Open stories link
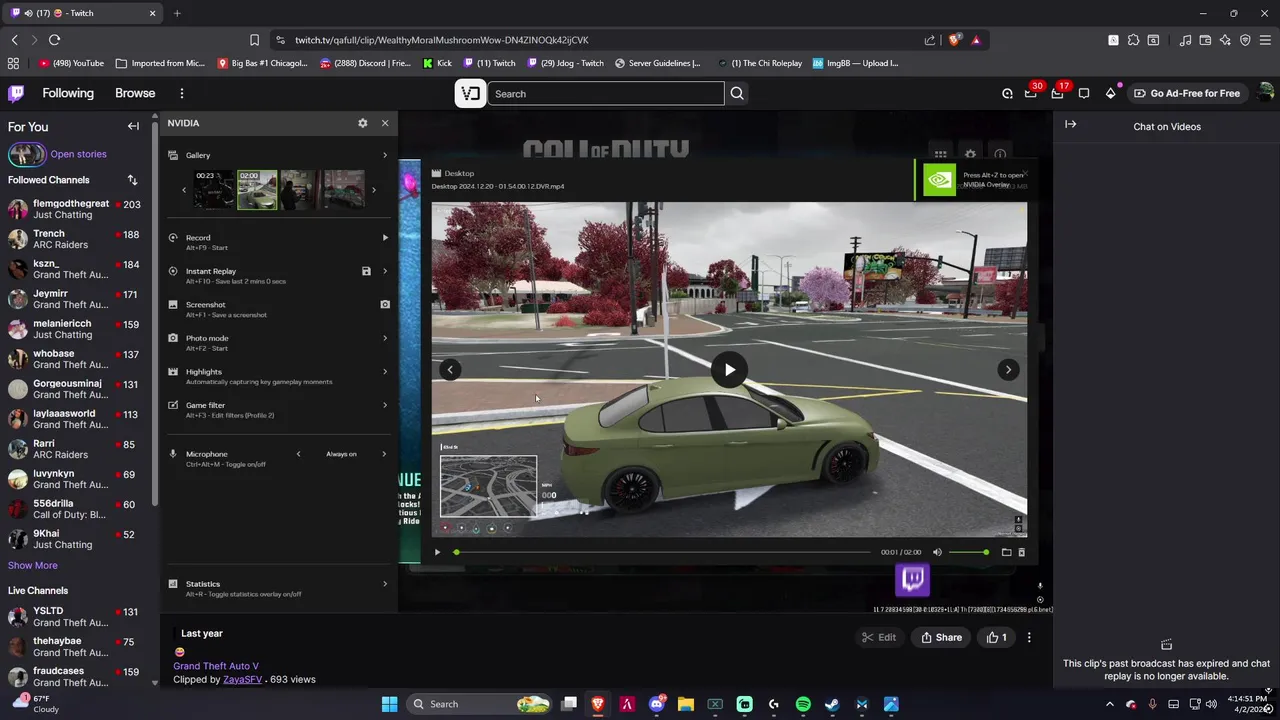Image resolution: width=1280 pixels, height=720 pixels. click(x=78, y=154)
